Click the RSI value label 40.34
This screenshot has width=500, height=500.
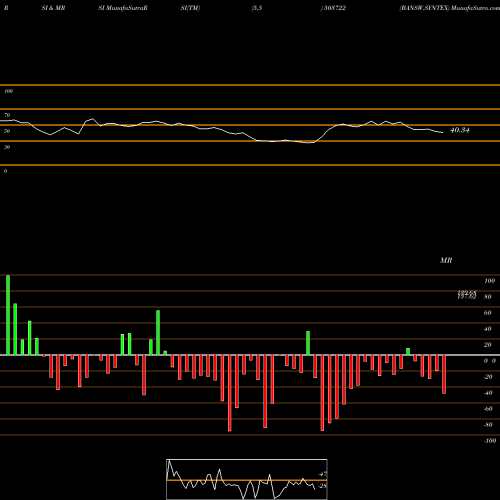[460, 130]
